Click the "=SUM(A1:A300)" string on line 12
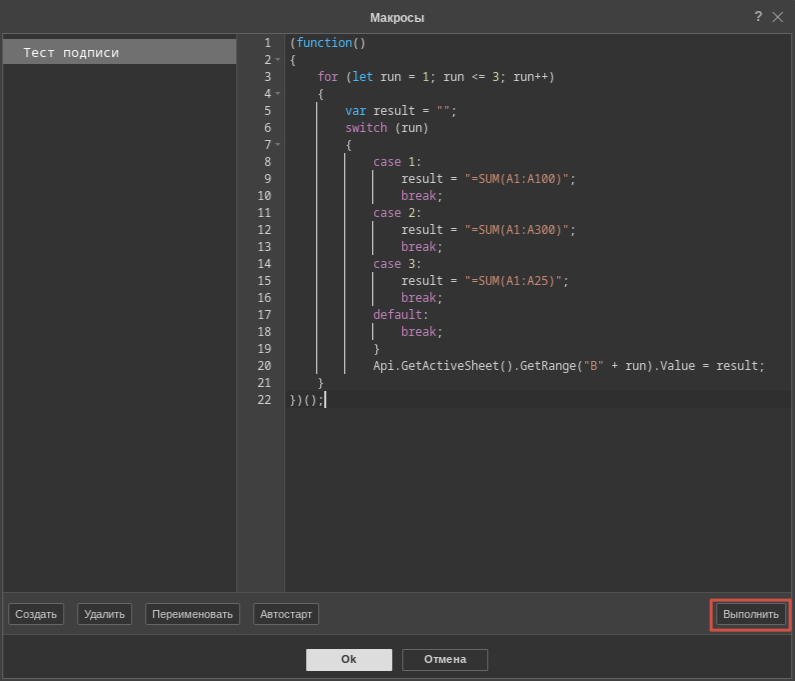The image size is (795, 681). pyautogui.click(x=517, y=230)
